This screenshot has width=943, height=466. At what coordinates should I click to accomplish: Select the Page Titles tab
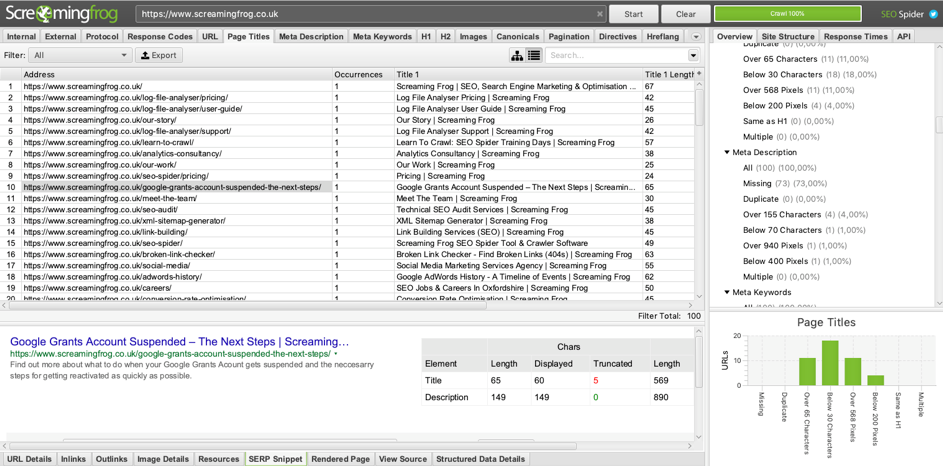click(x=248, y=37)
